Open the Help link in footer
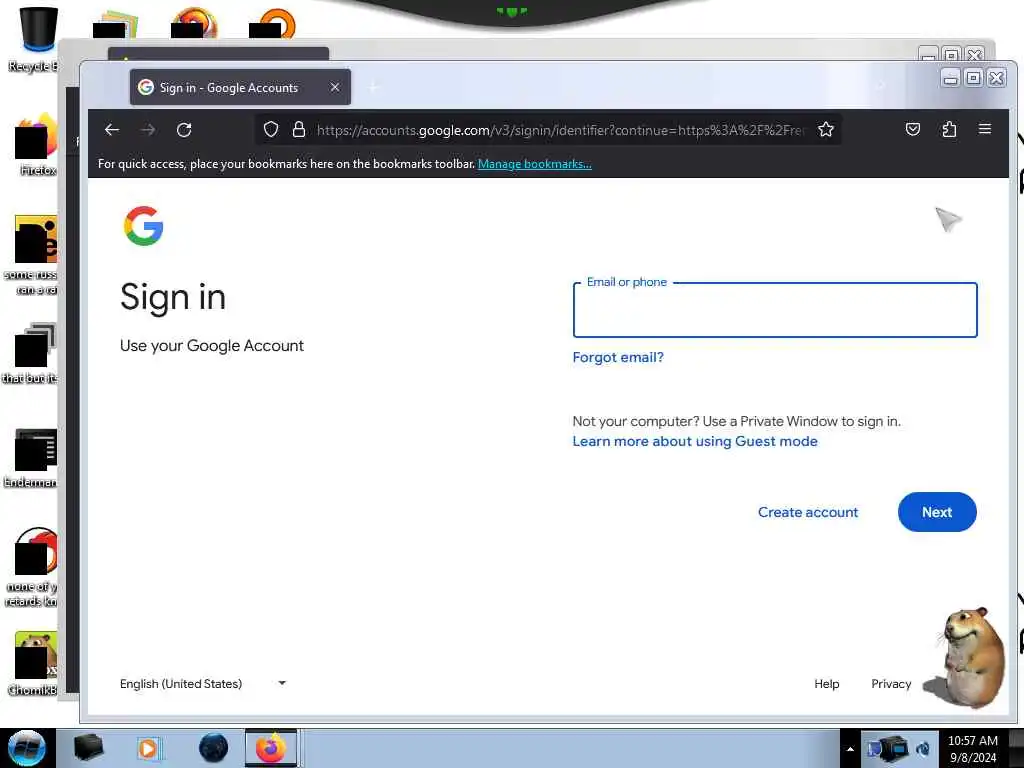1024x768 pixels. [x=826, y=684]
